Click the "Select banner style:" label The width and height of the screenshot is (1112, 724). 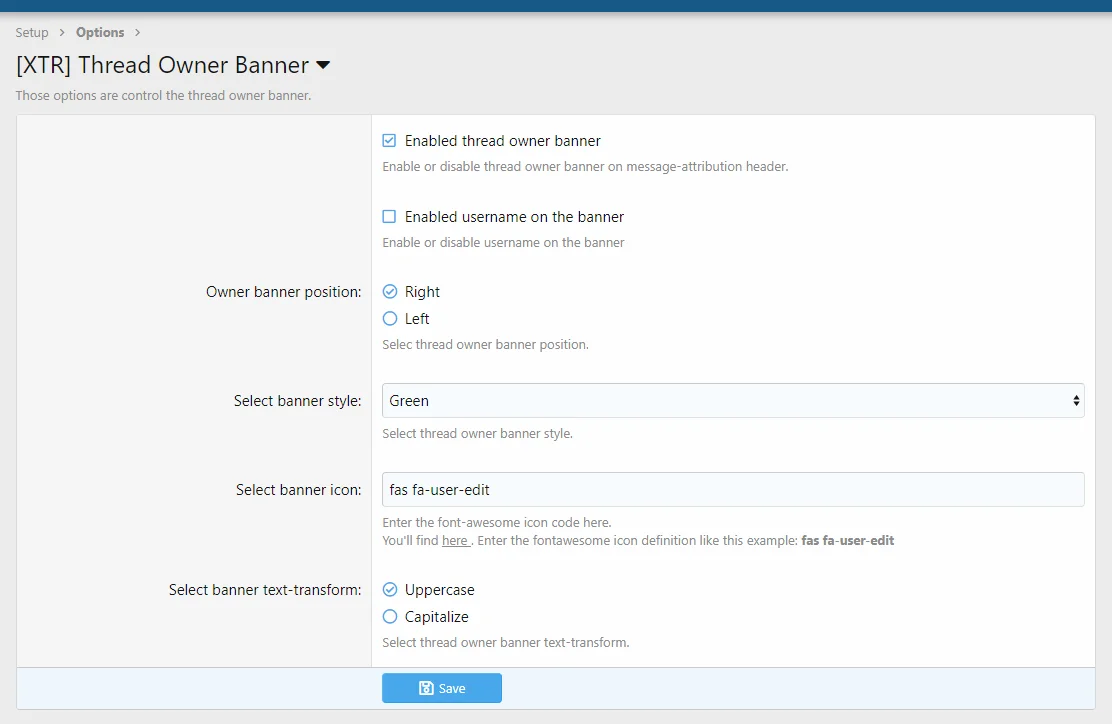pos(297,401)
